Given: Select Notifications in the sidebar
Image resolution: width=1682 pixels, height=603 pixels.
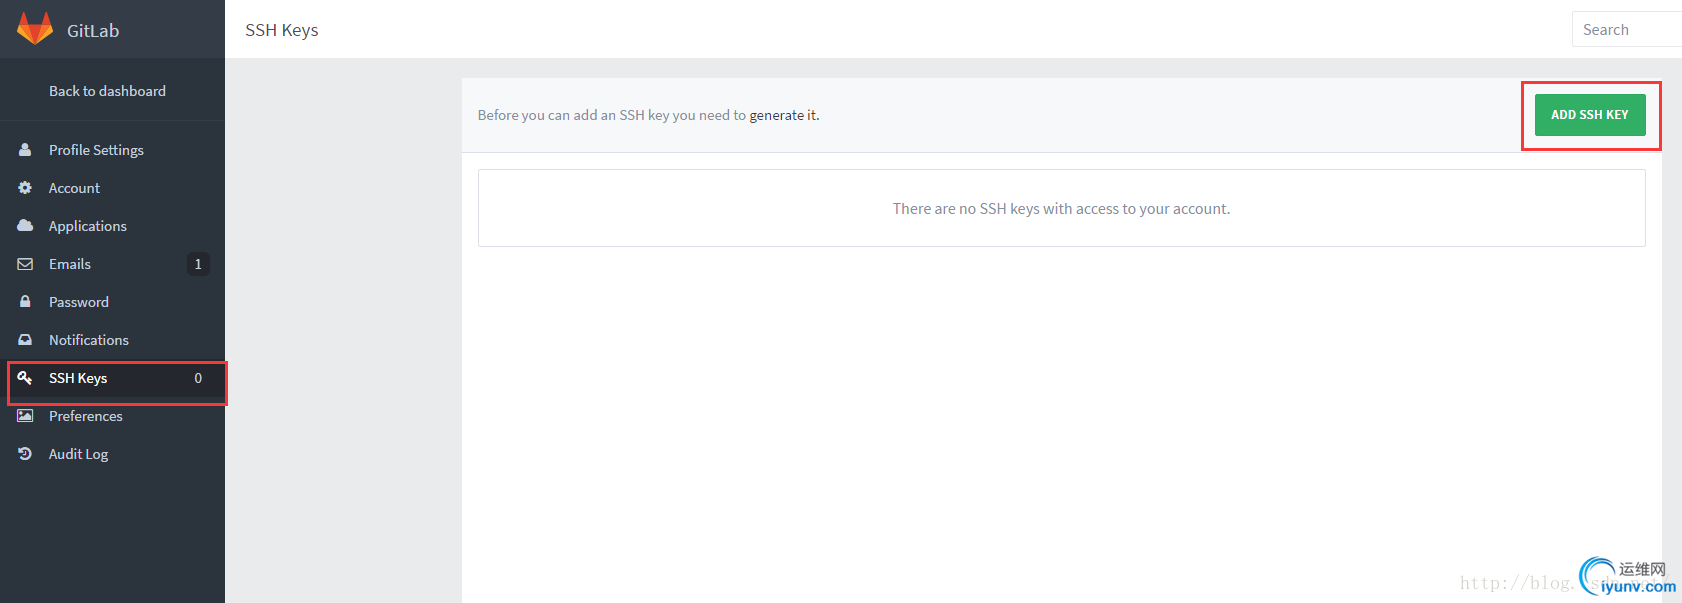Looking at the screenshot, I should [x=88, y=340].
